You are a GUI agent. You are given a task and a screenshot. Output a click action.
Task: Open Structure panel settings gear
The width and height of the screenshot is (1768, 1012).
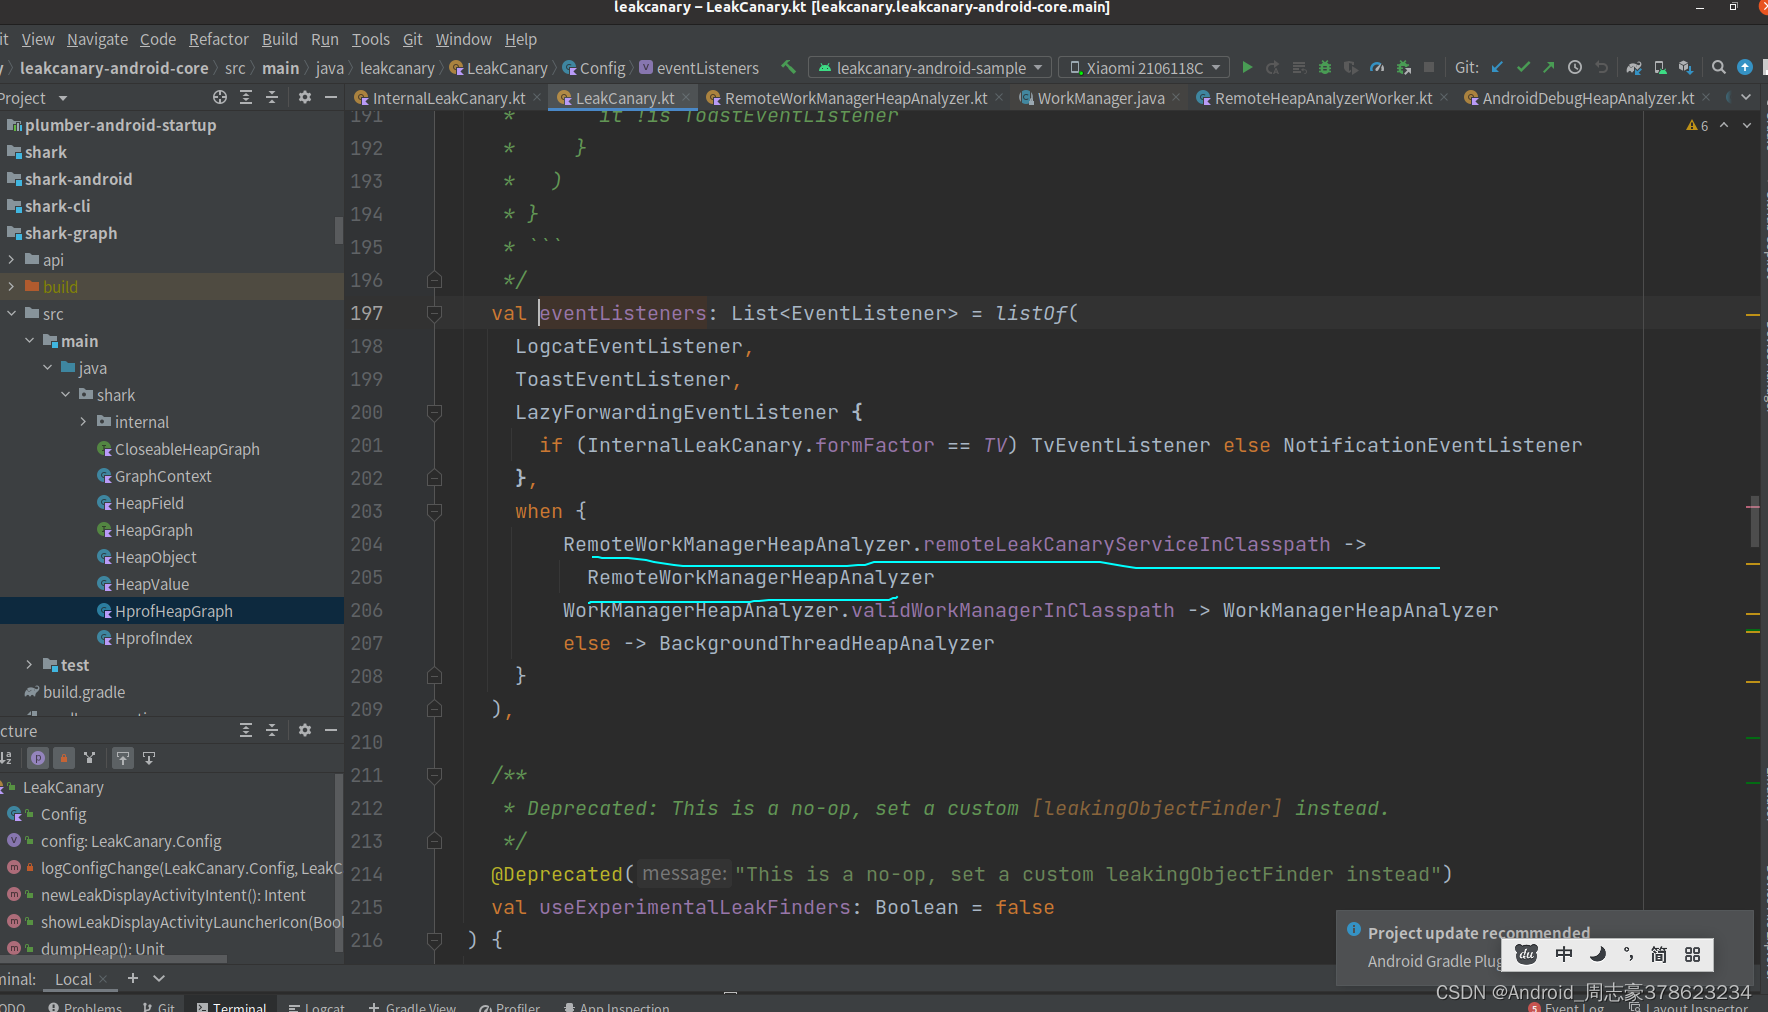point(305,731)
